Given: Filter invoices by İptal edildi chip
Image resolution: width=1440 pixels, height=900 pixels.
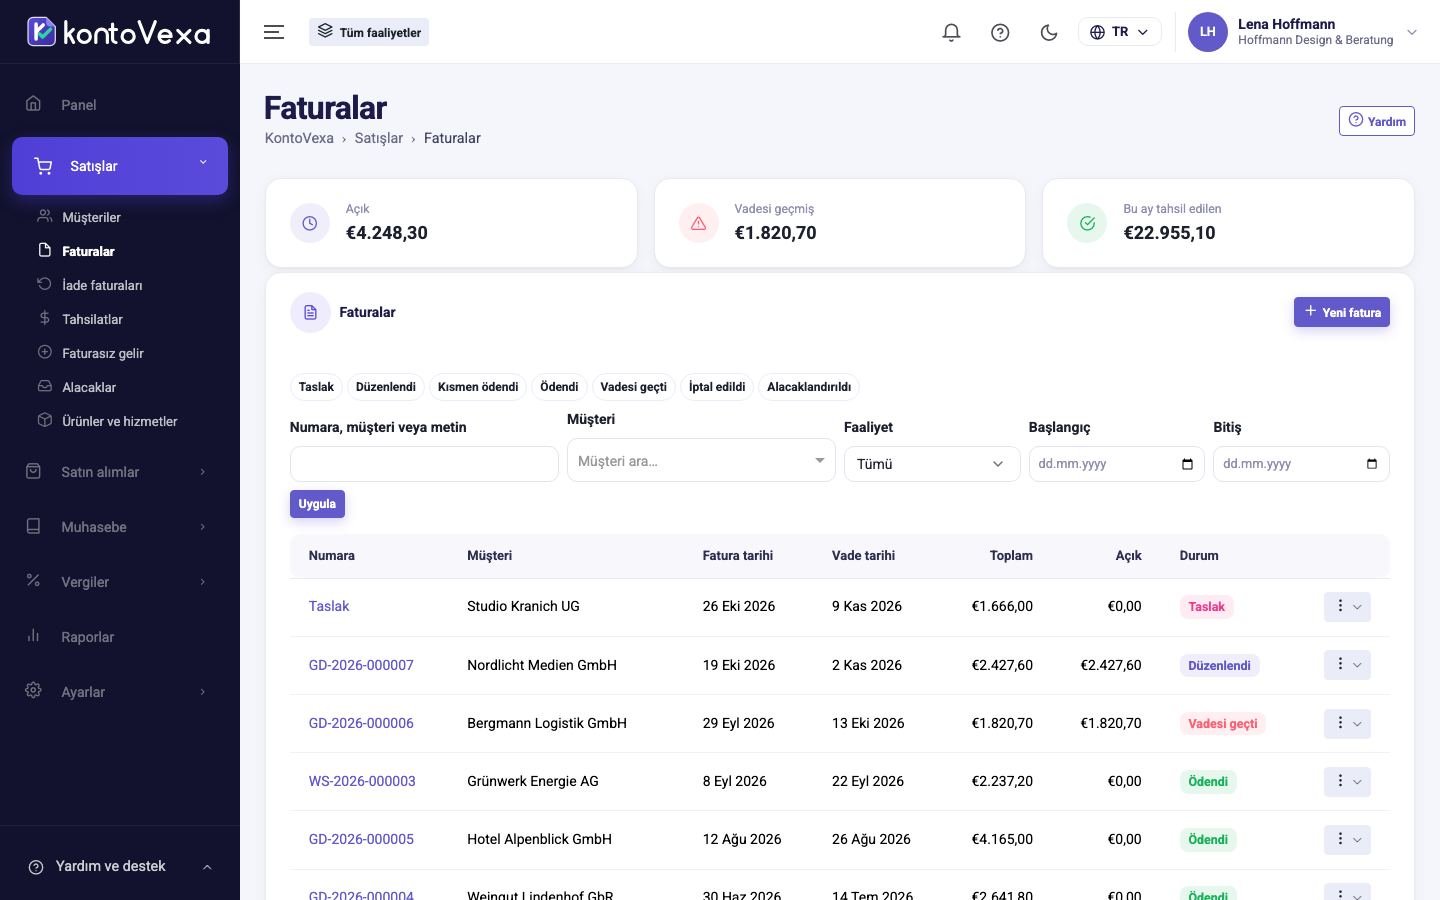Looking at the screenshot, I should pos(717,387).
